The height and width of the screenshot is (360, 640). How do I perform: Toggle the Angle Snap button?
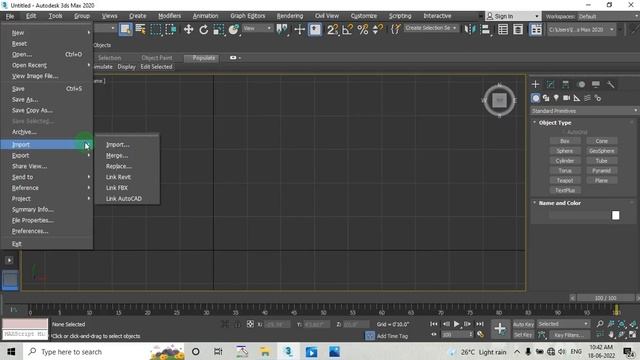[x=347, y=29]
